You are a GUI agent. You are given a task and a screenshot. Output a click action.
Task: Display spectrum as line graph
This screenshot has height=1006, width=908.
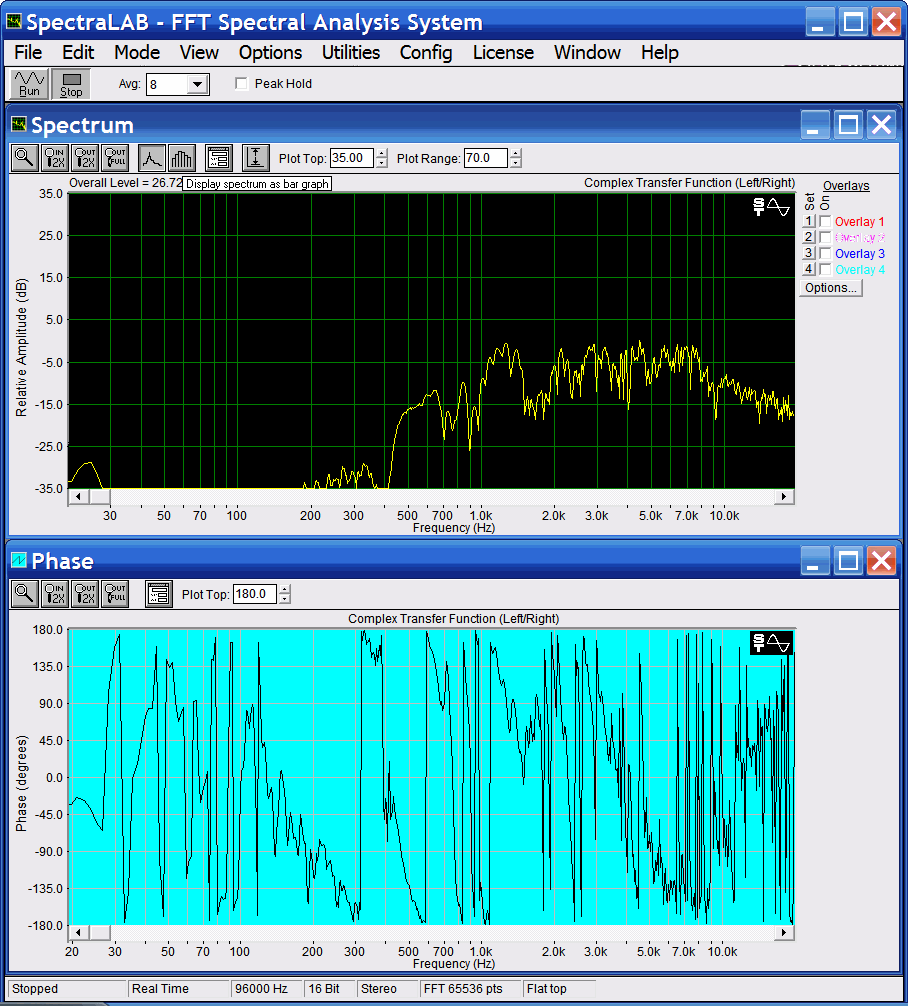151,158
